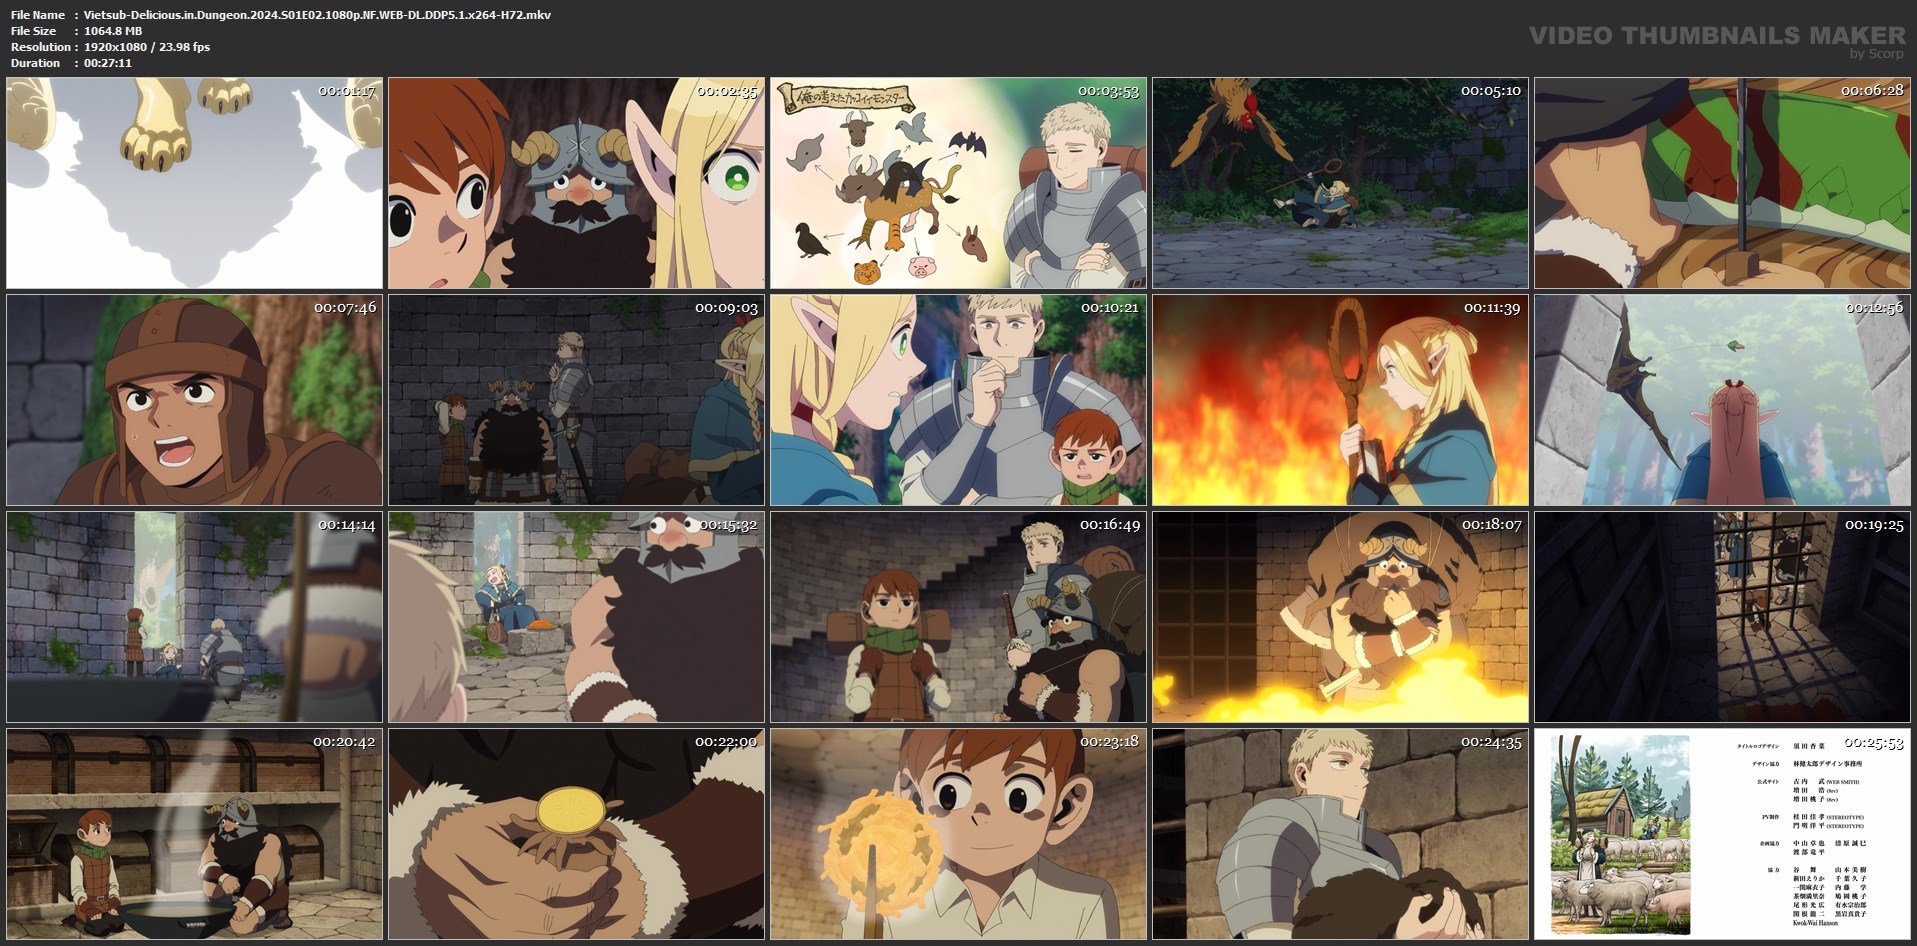Screen dimensions: 1917x946
Task: Open the thumbnail at 00:01:17
Action: tap(194, 183)
